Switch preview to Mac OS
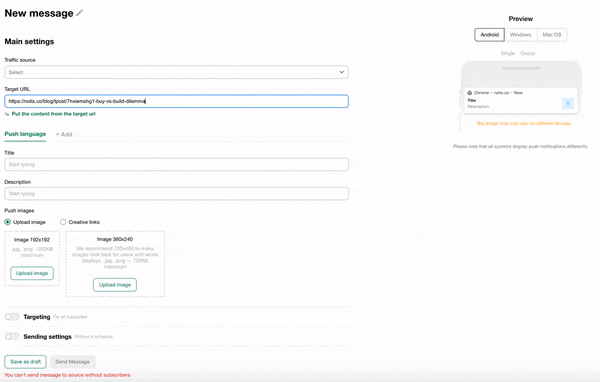Screen dimensions: 600x382 [x=552, y=35]
